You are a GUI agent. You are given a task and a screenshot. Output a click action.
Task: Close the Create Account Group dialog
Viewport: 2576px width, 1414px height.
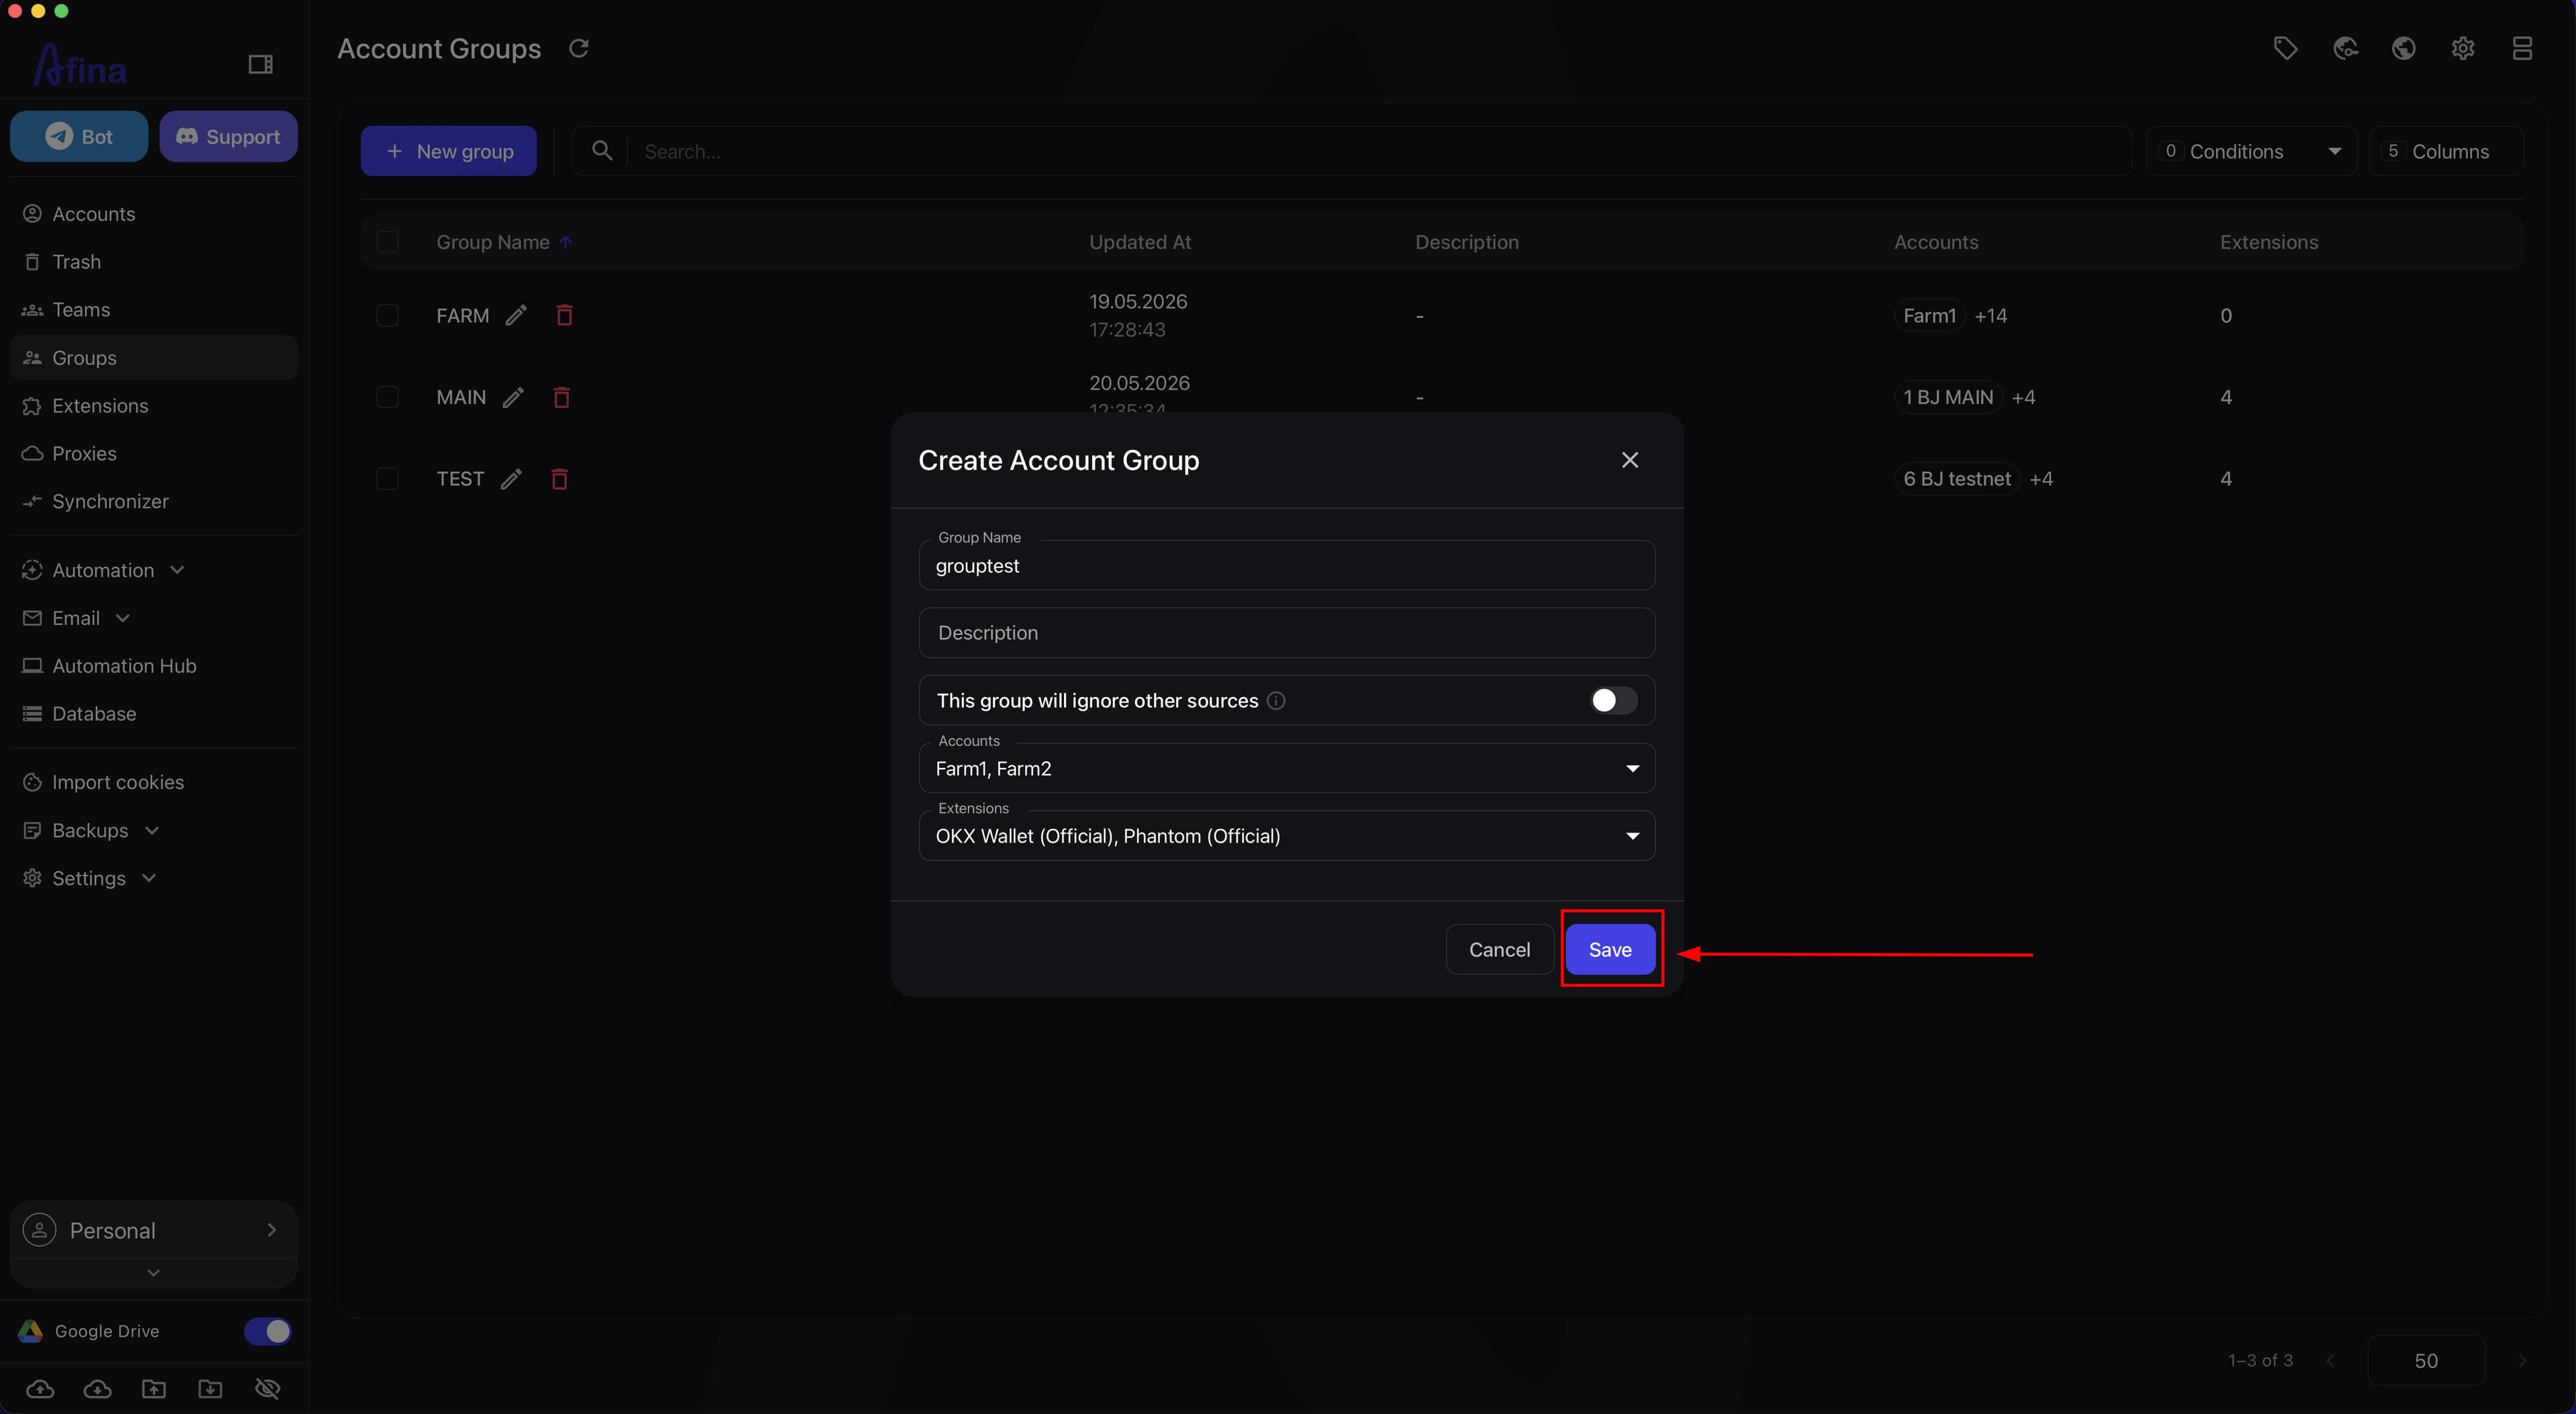pyautogui.click(x=1630, y=460)
